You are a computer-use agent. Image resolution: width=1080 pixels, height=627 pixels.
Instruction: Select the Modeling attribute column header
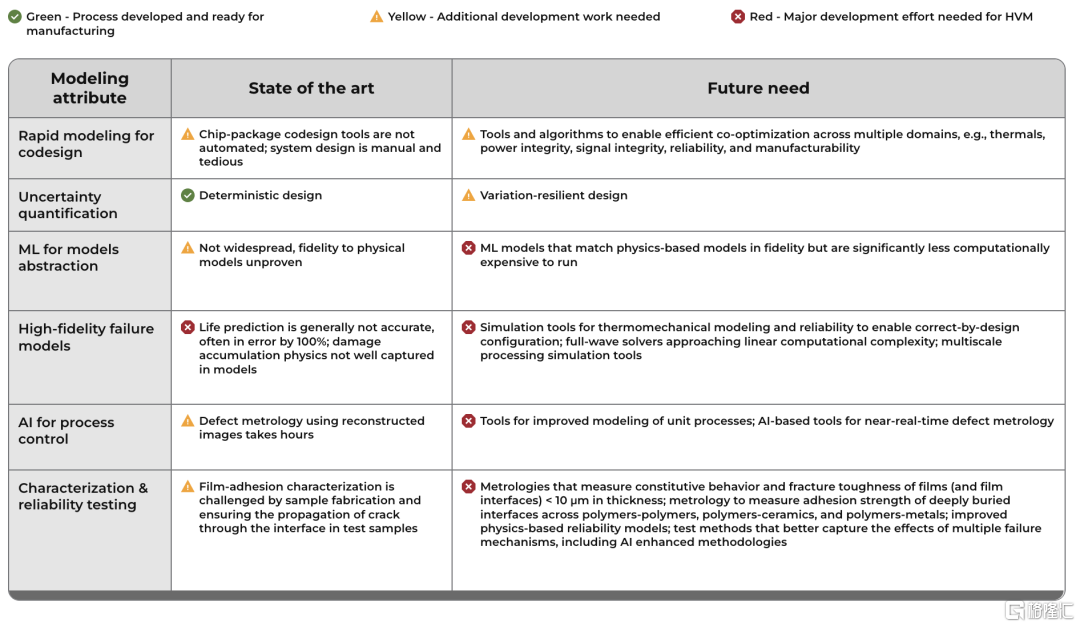(90, 88)
